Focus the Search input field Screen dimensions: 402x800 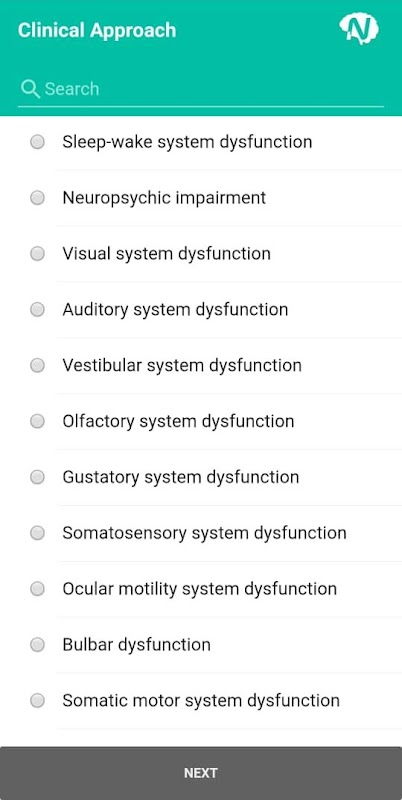click(200, 89)
